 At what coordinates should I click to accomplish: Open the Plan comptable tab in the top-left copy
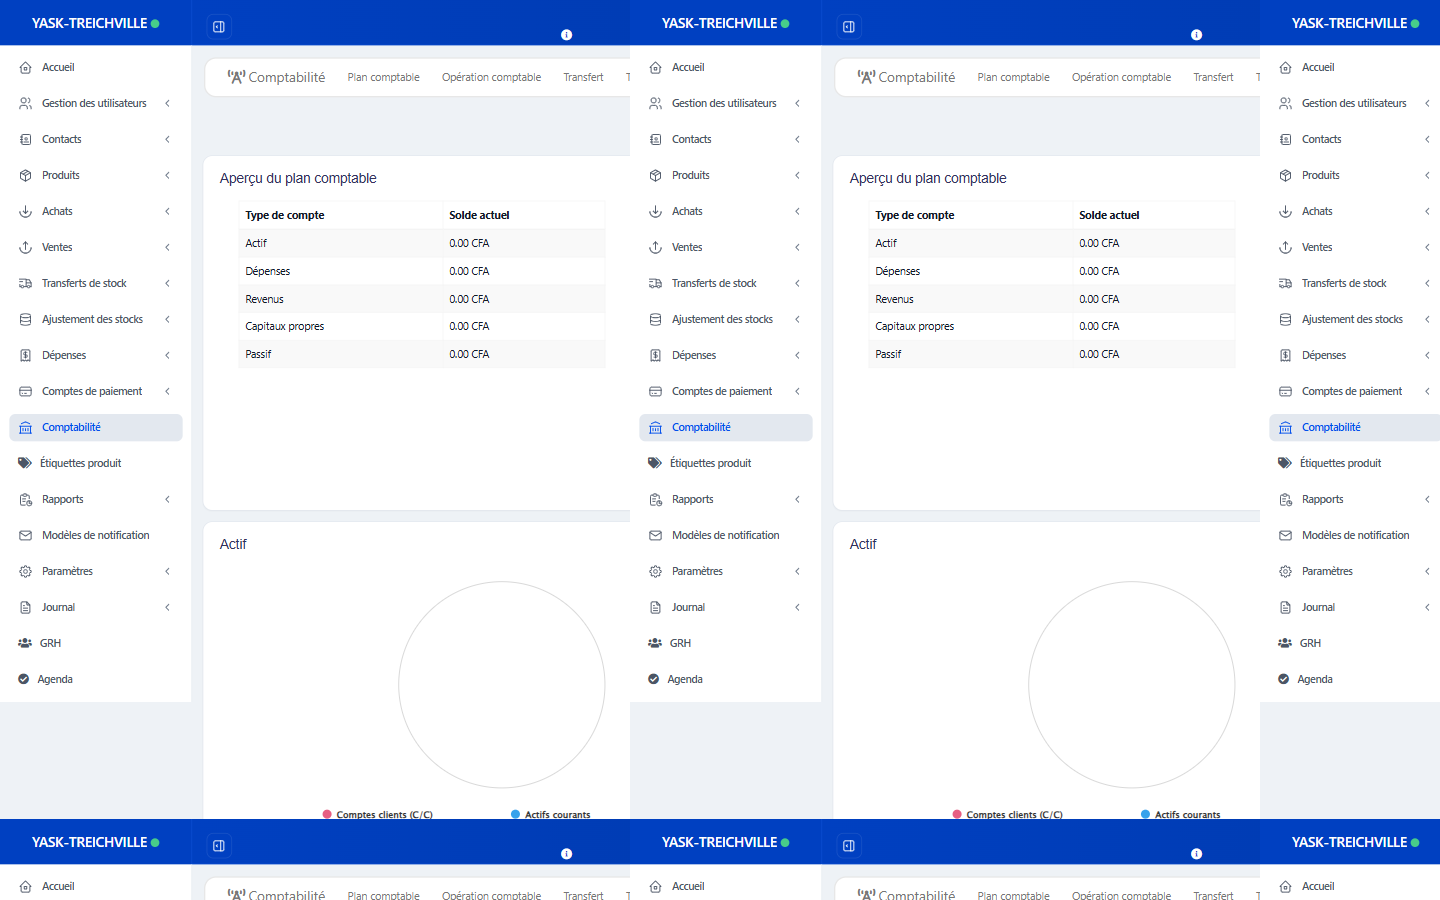tap(384, 78)
